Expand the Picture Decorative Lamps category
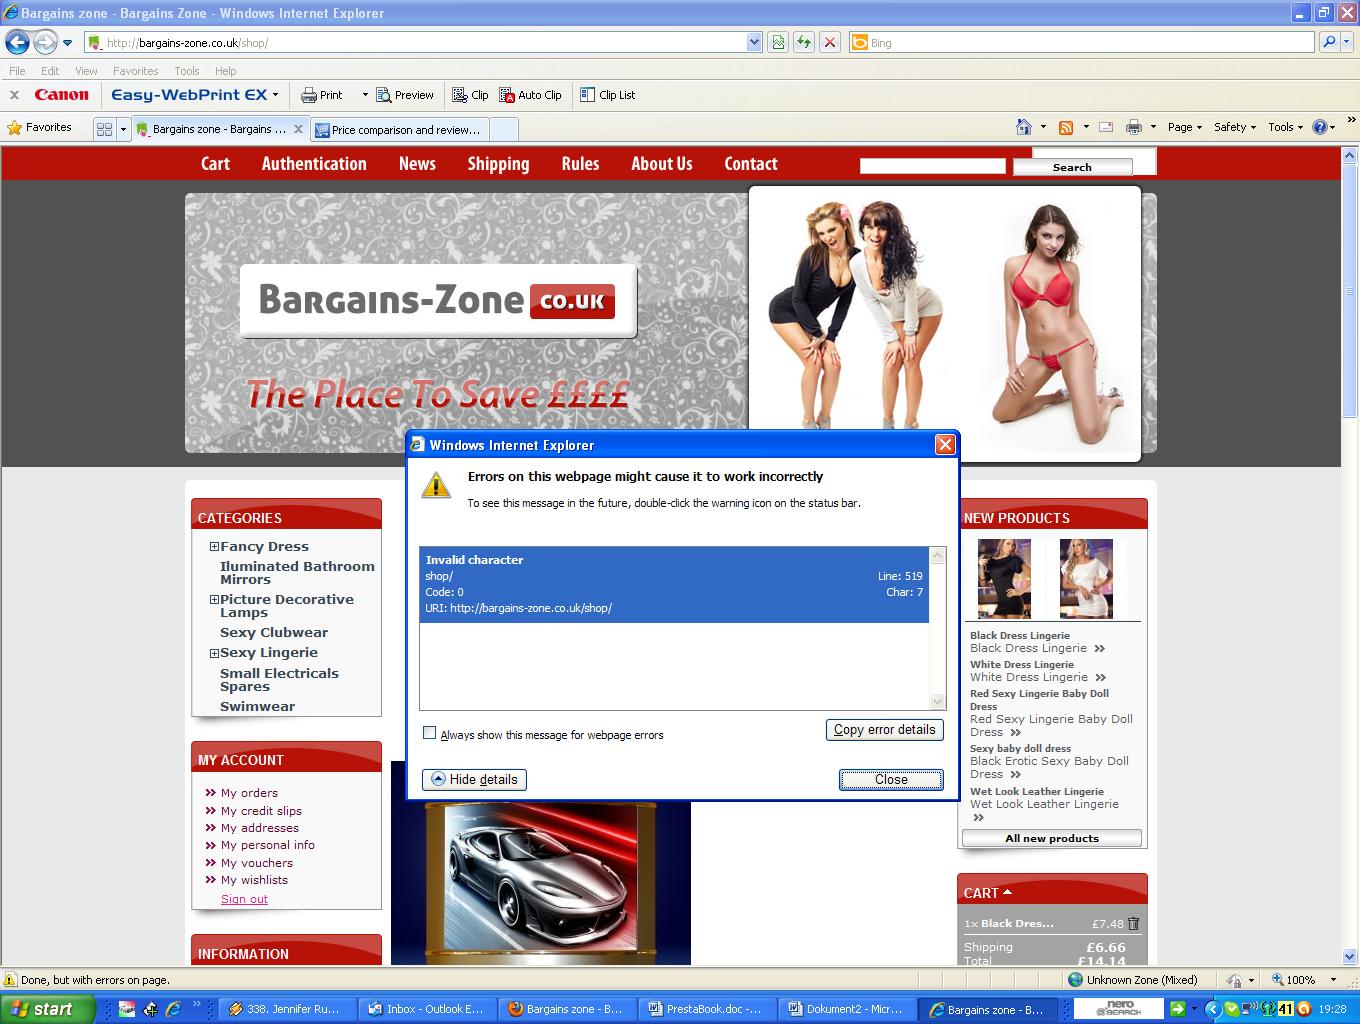The image size is (1360, 1024). point(214,600)
